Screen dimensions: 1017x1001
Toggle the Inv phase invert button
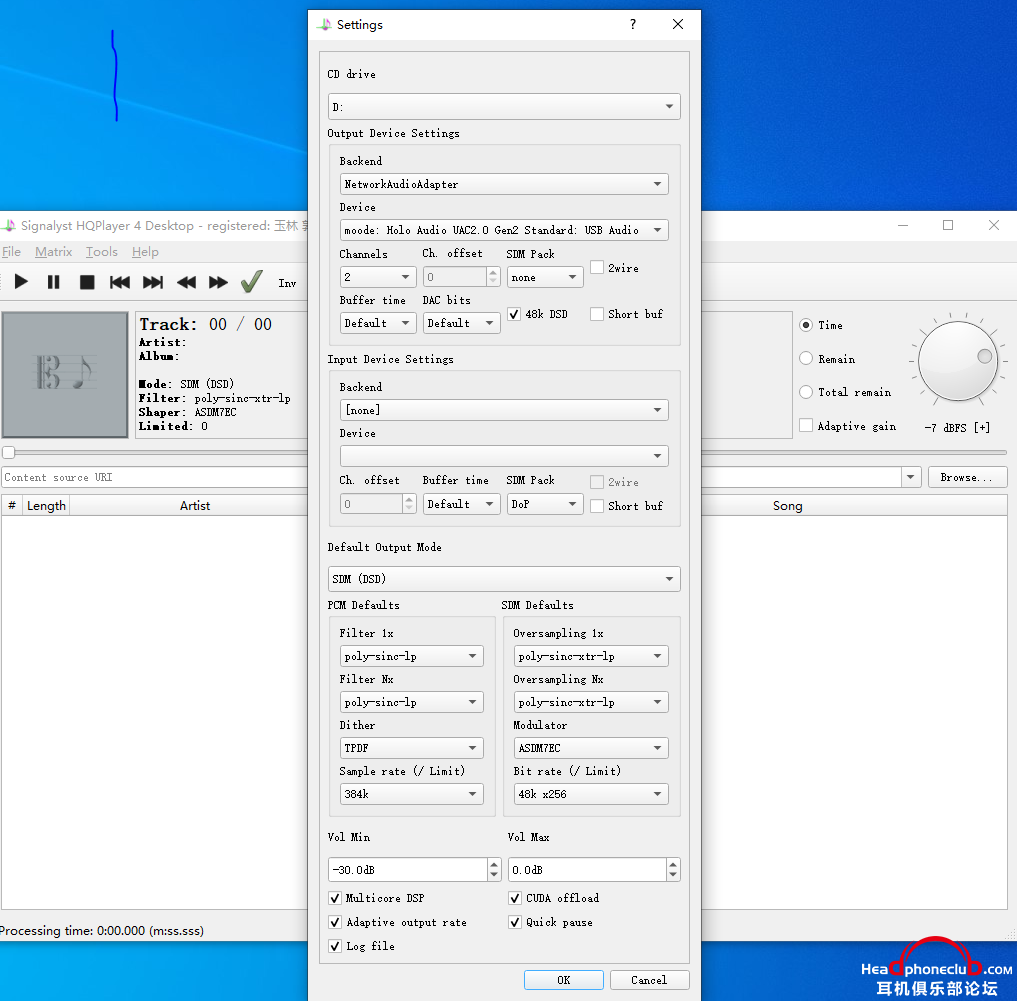[x=287, y=283]
